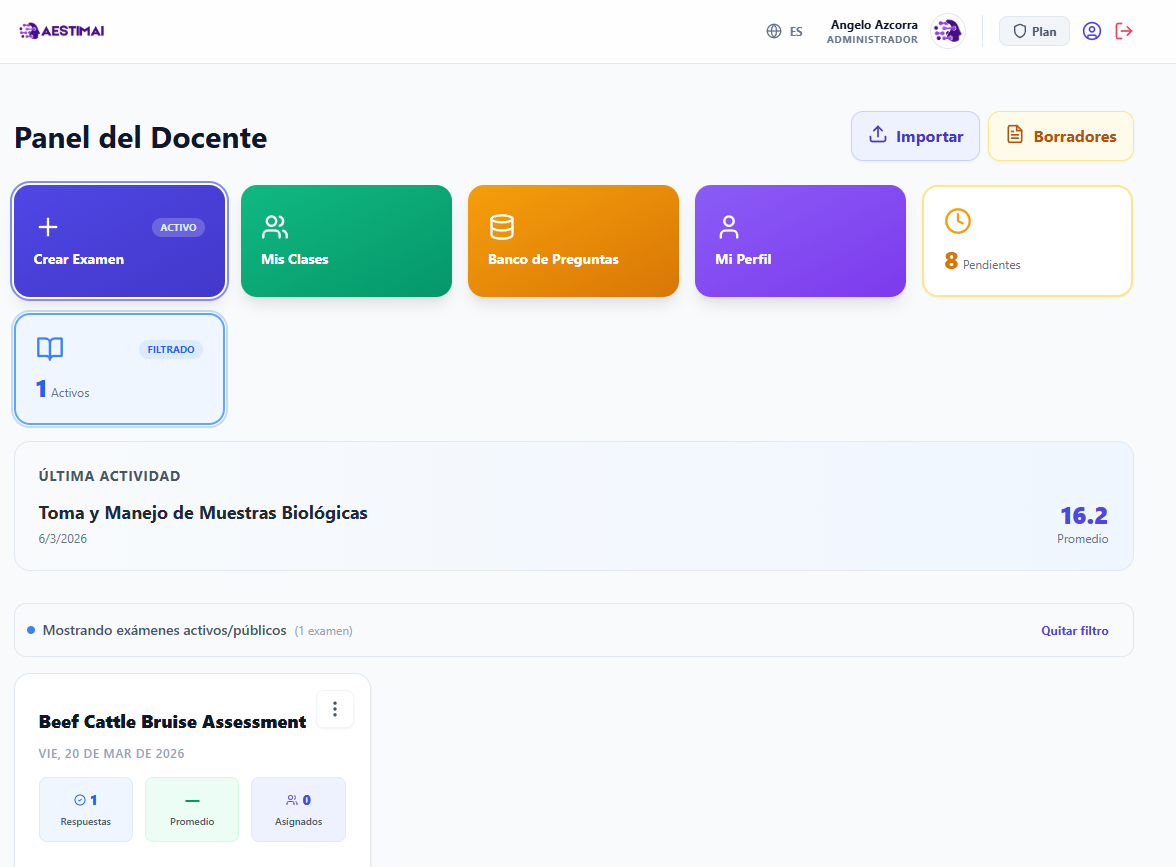
Task: Click the 6/3/2026 activity date
Action: pos(63,538)
